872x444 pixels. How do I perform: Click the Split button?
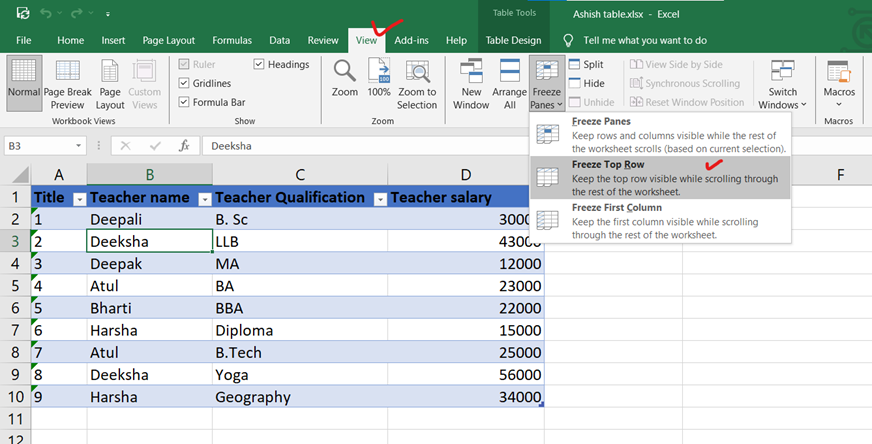pyautogui.click(x=586, y=64)
